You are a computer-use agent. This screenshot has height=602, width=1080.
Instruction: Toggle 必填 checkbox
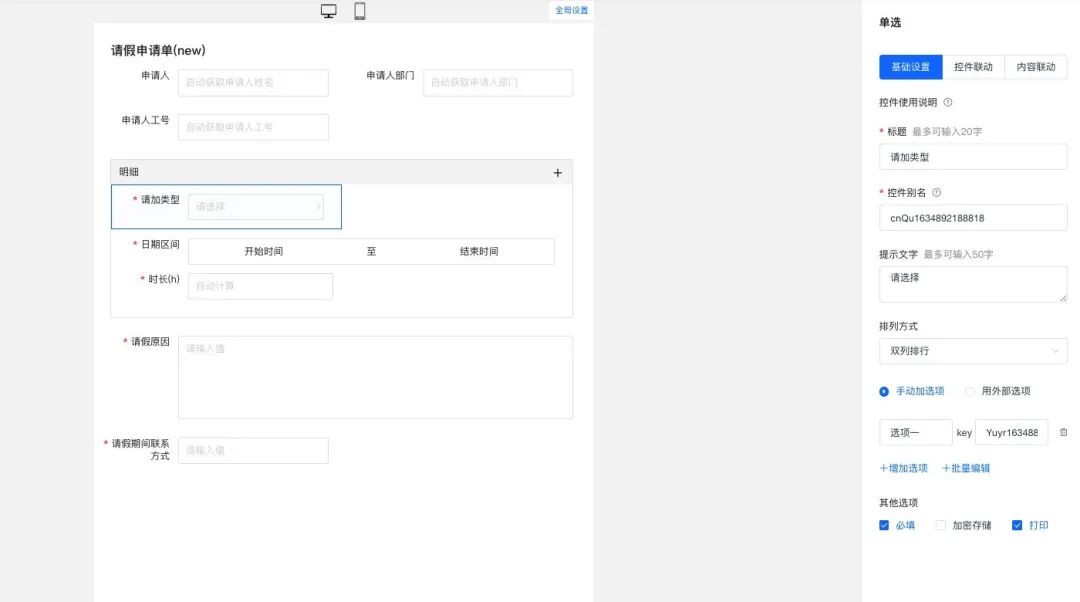coord(884,526)
